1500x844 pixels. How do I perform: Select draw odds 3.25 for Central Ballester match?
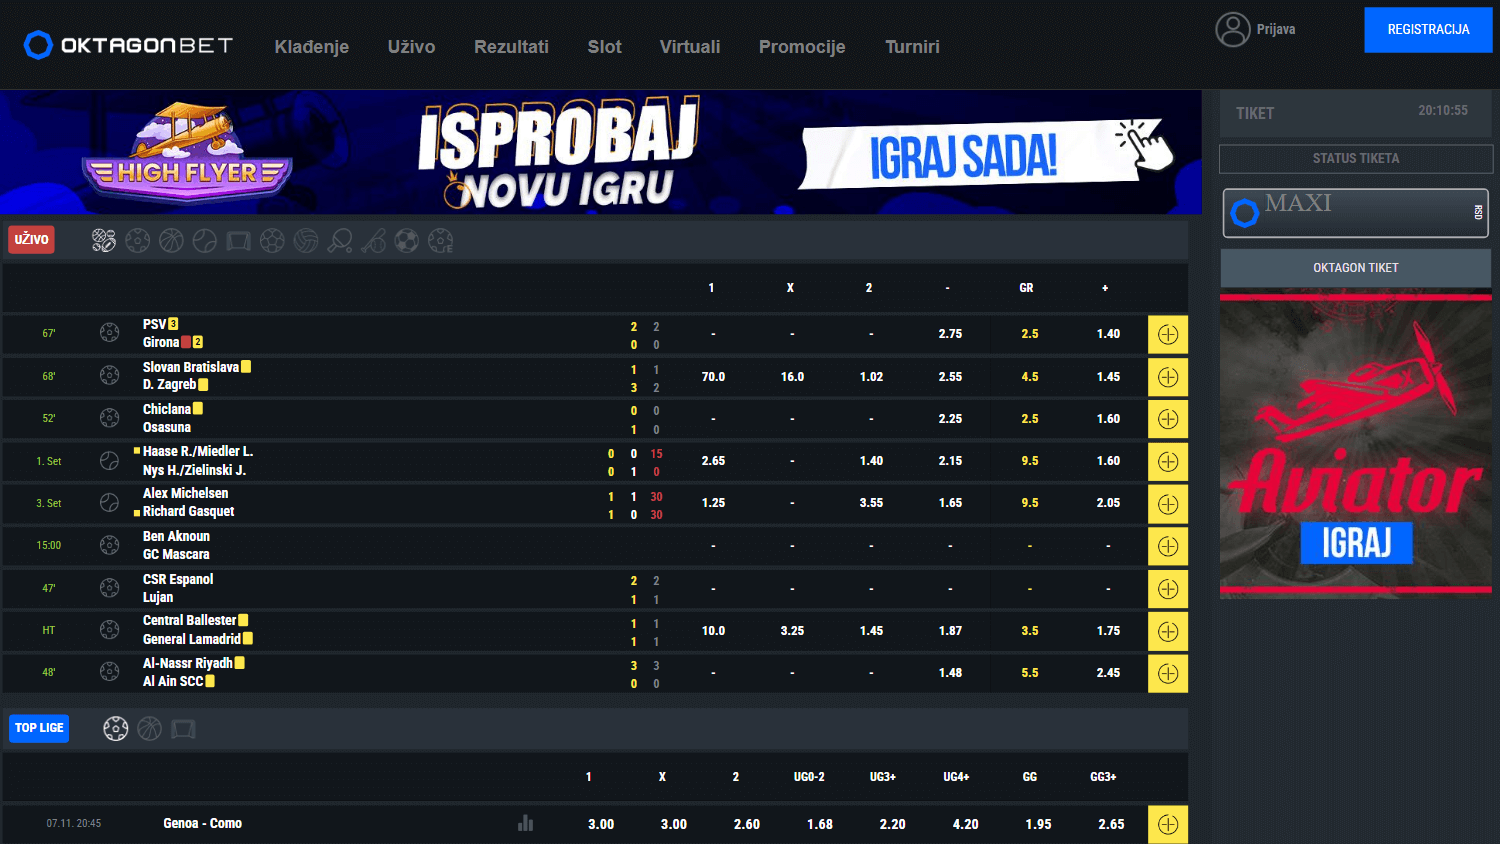coord(792,631)
